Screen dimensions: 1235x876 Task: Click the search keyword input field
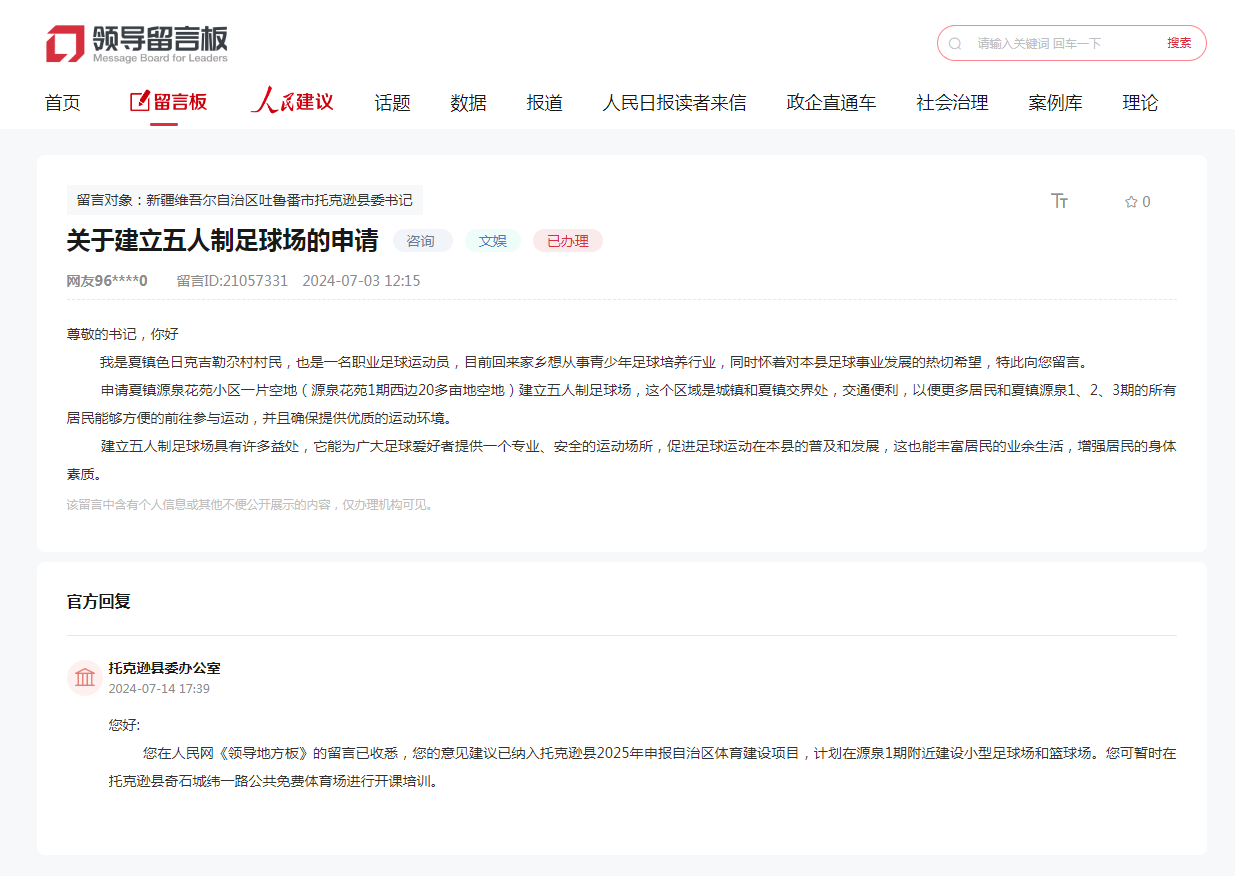pyautogui.click(x=1050, y=43)
